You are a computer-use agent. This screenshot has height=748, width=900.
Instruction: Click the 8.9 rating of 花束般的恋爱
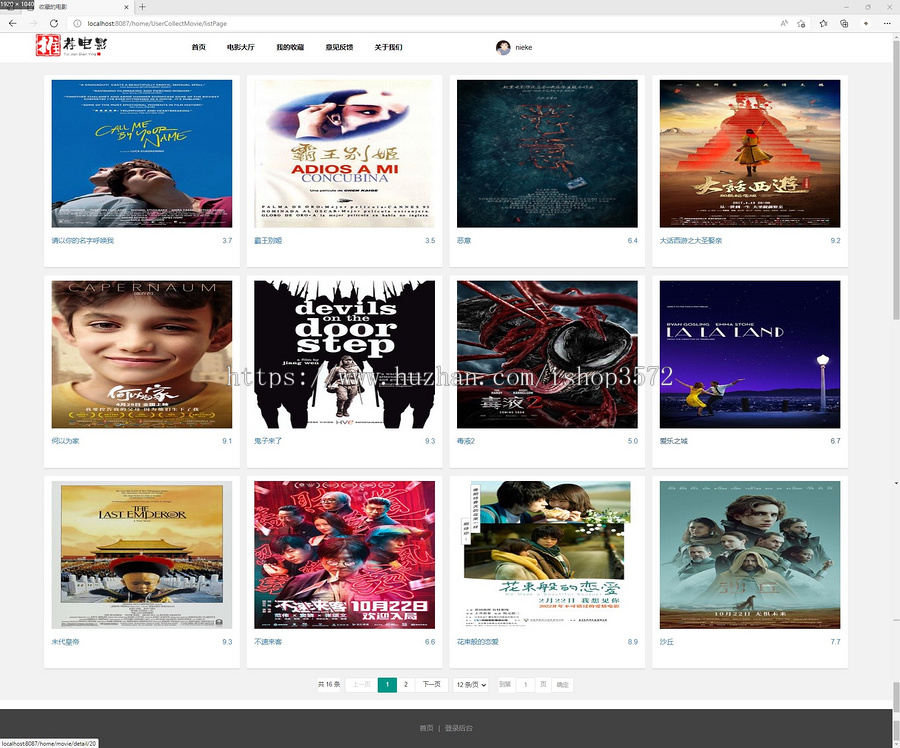click(633, 642)
